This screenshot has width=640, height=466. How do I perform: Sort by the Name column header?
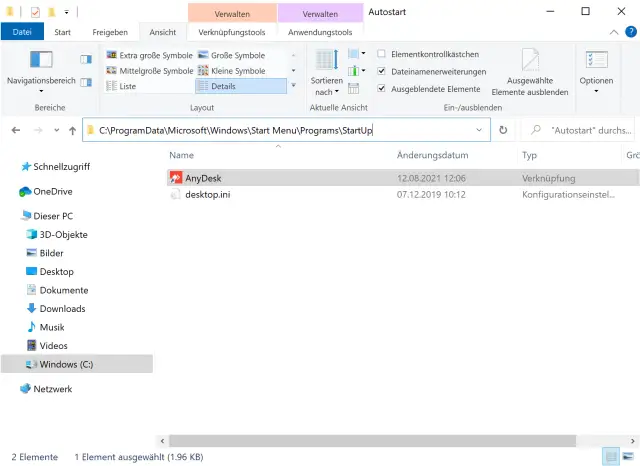click(182, 155)
